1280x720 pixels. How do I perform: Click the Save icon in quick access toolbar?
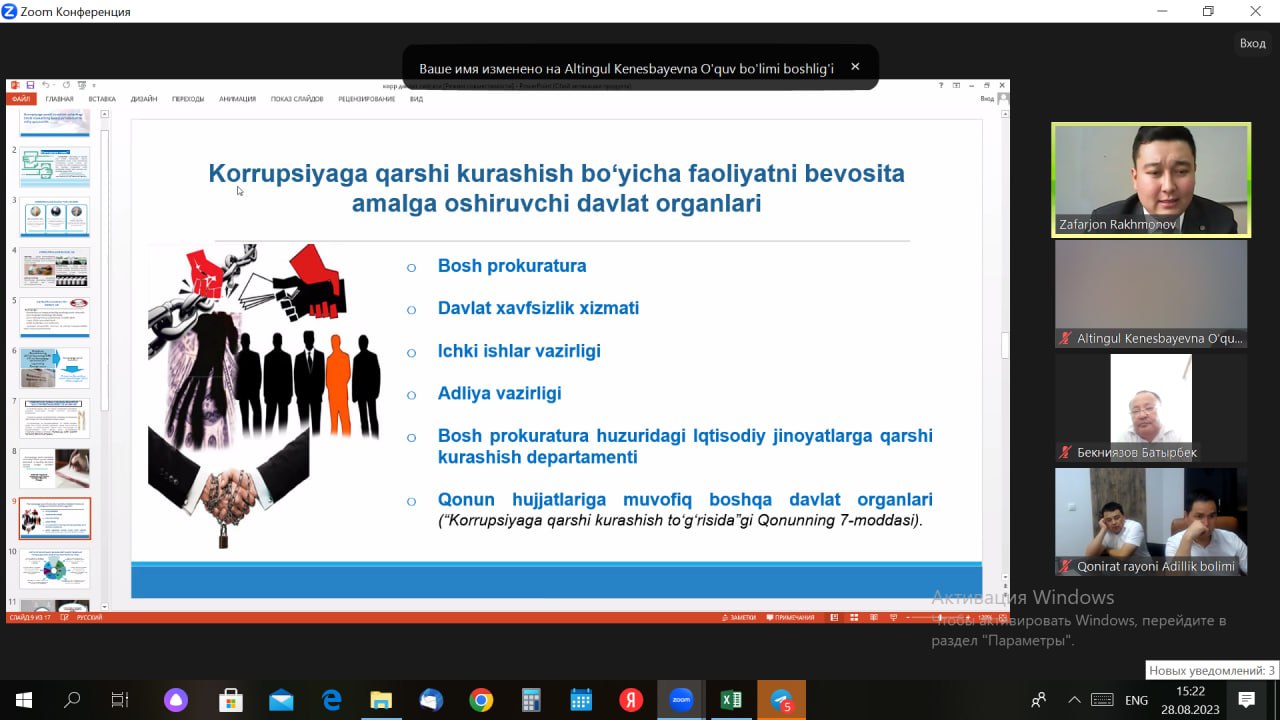coord(30,85)
